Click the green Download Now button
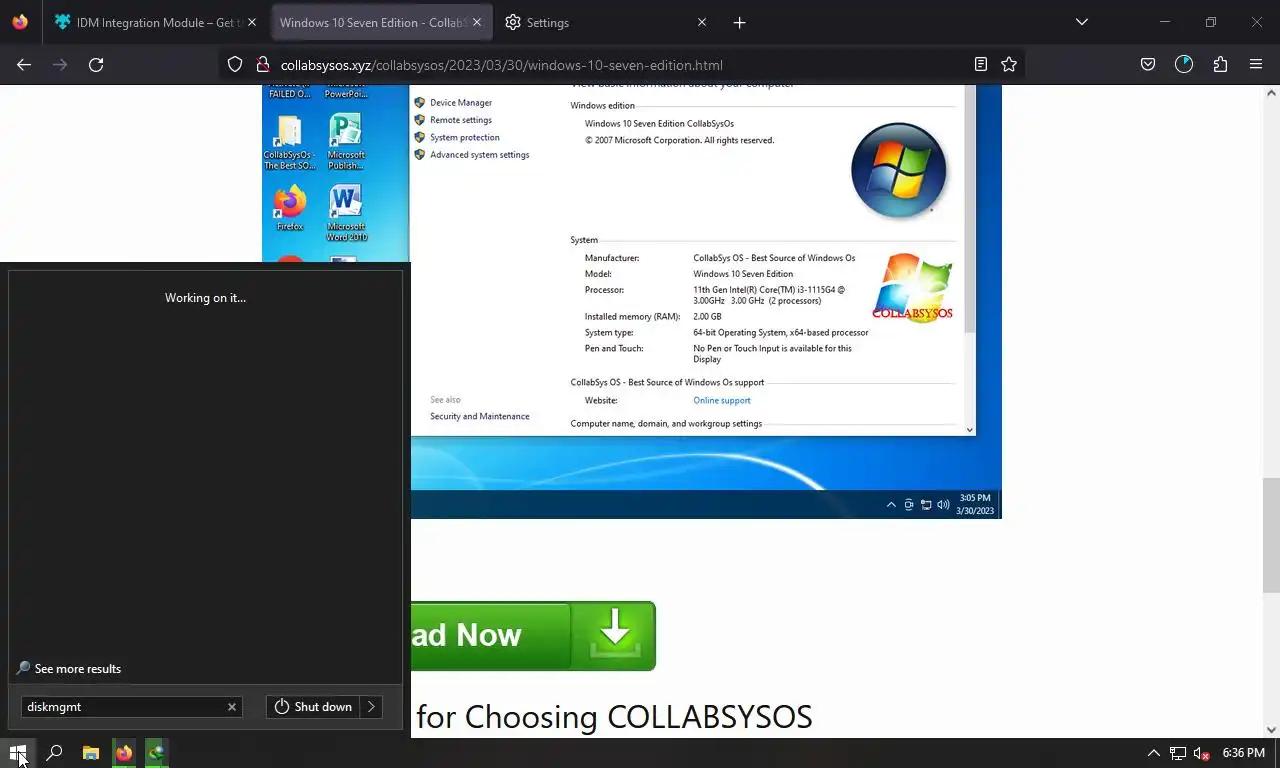 (x=533, y=635)
